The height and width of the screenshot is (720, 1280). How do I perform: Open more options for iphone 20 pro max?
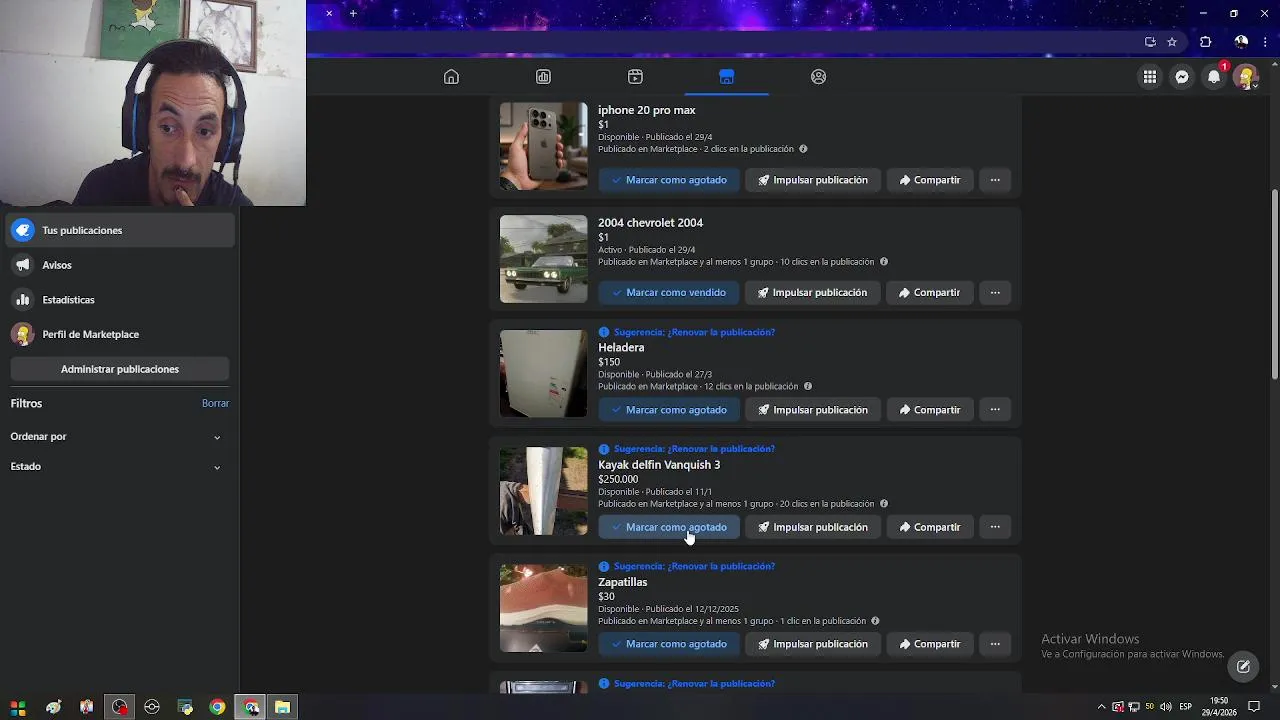995,180
